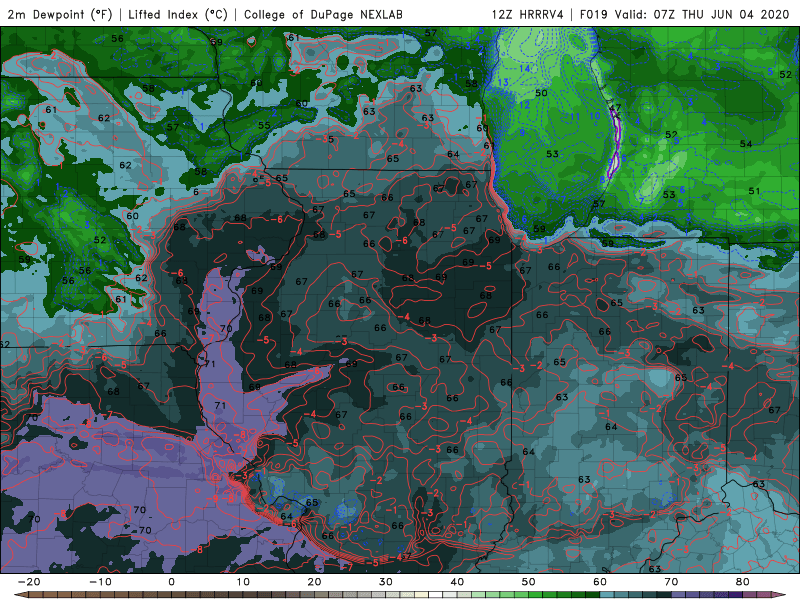Click the blue "14" lifted index contour label

(524, 68)
